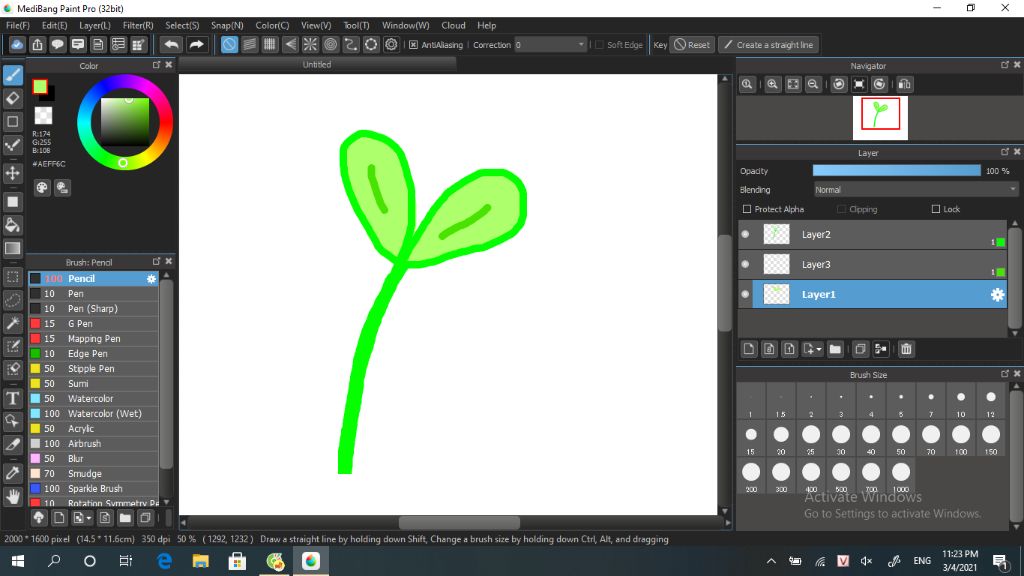Click the Reset key button
1024x576 pixels.
pos(692,45)
